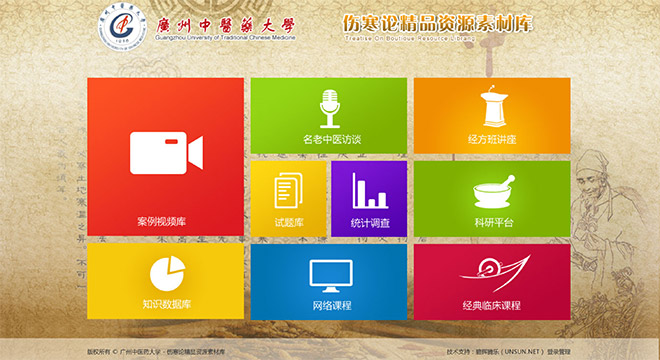
Task: Select the podium icon for 经方班讲座
Action: click(x=494, y=106)
